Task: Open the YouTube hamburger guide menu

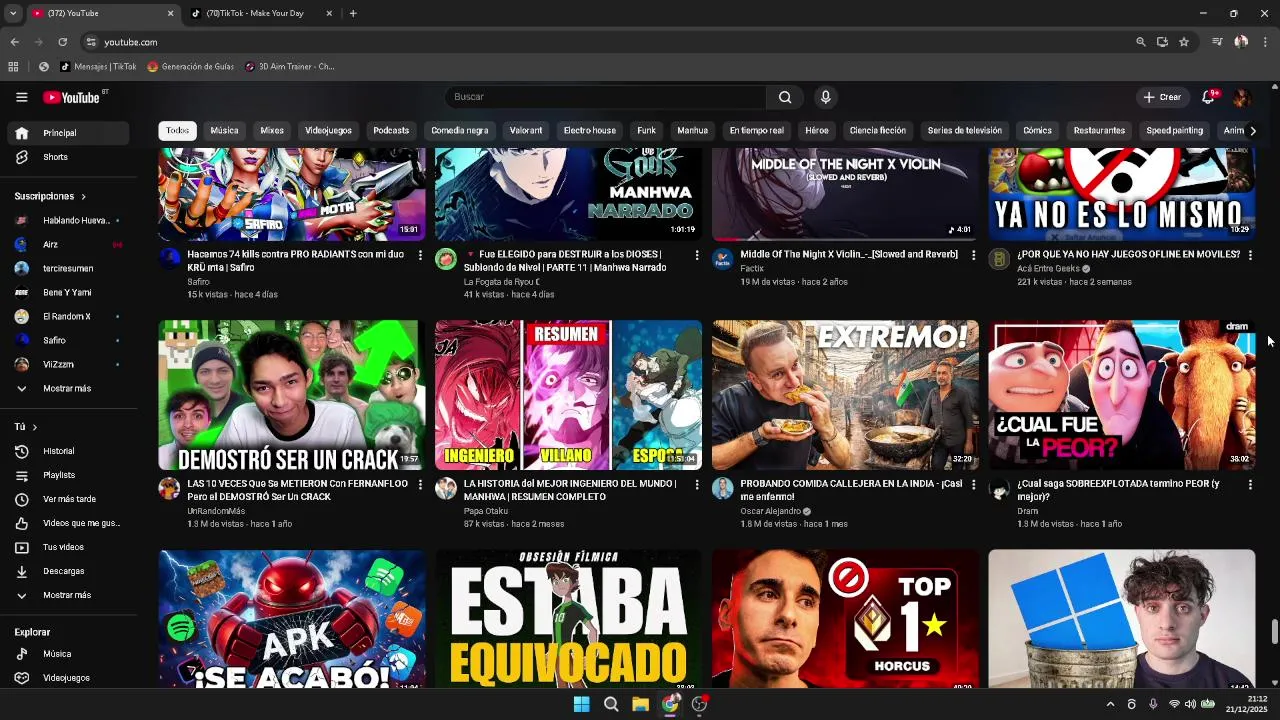Action: [21, 97]
